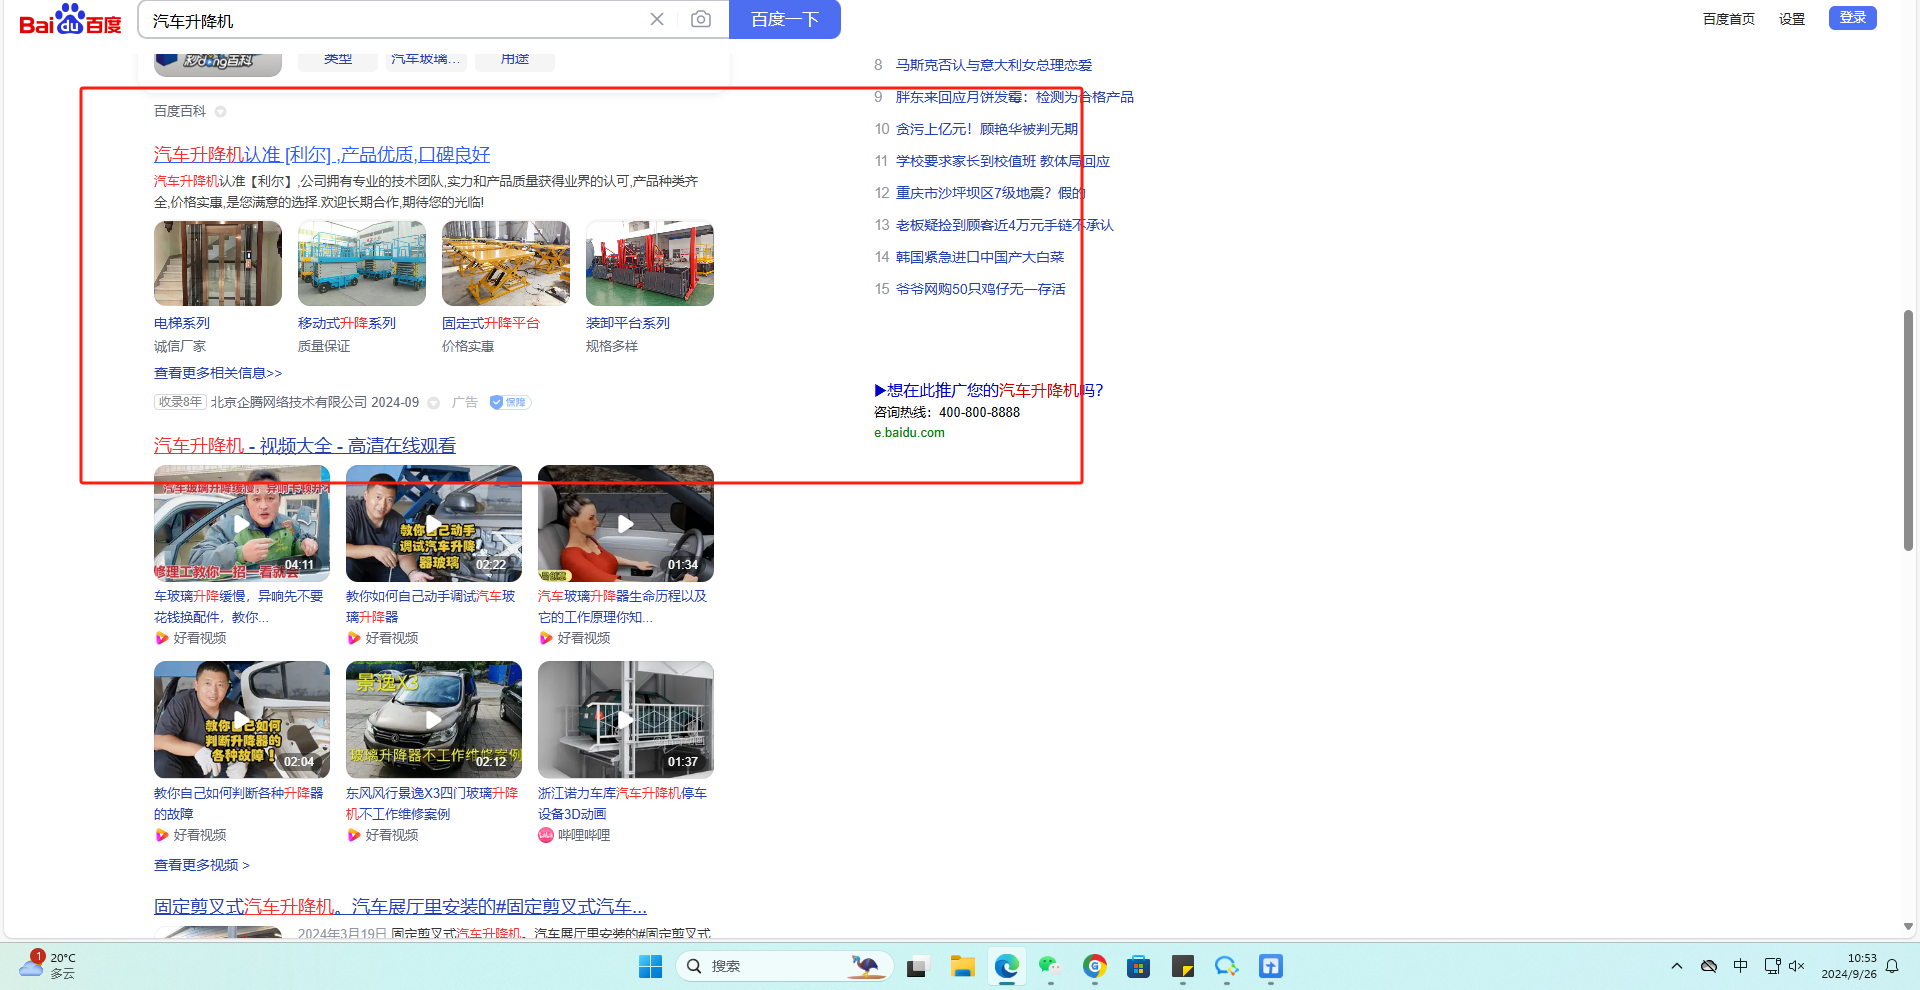The width and height of the screenshot is (1920, 990).
Task: Open the 设置 menu
Action: (x=1792, y=19)
